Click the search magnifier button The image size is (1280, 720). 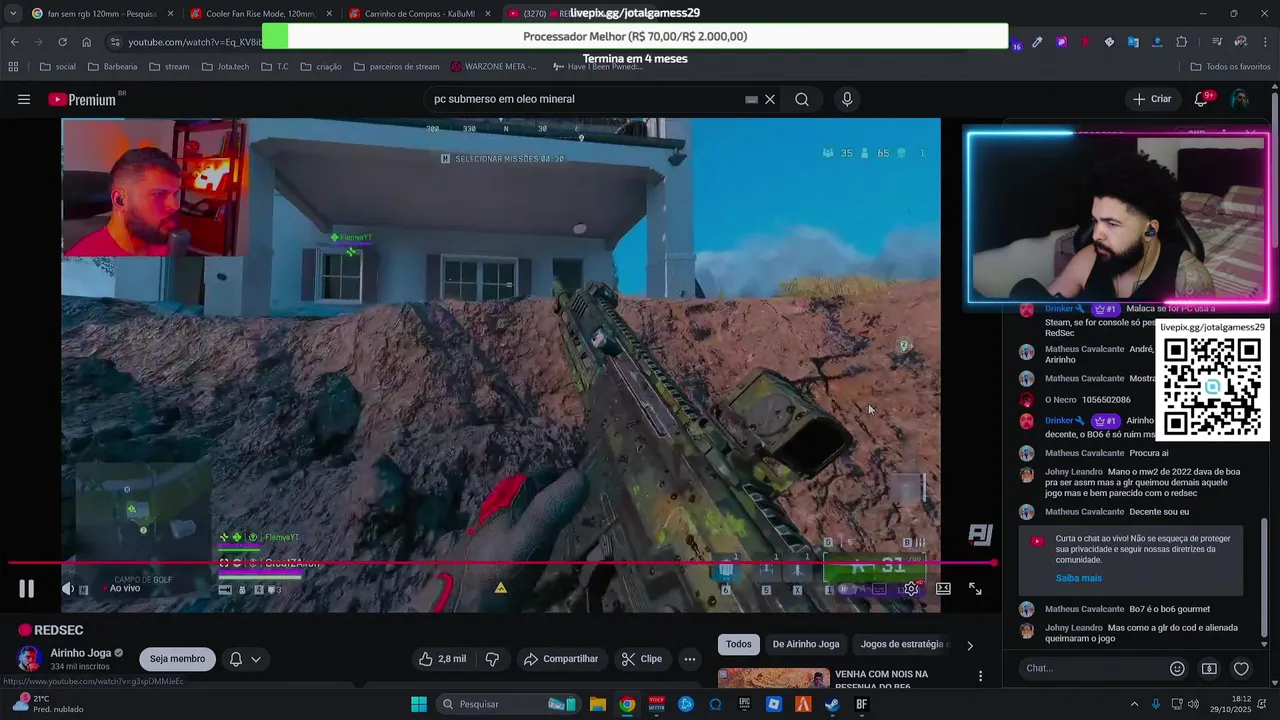[802, 99]
